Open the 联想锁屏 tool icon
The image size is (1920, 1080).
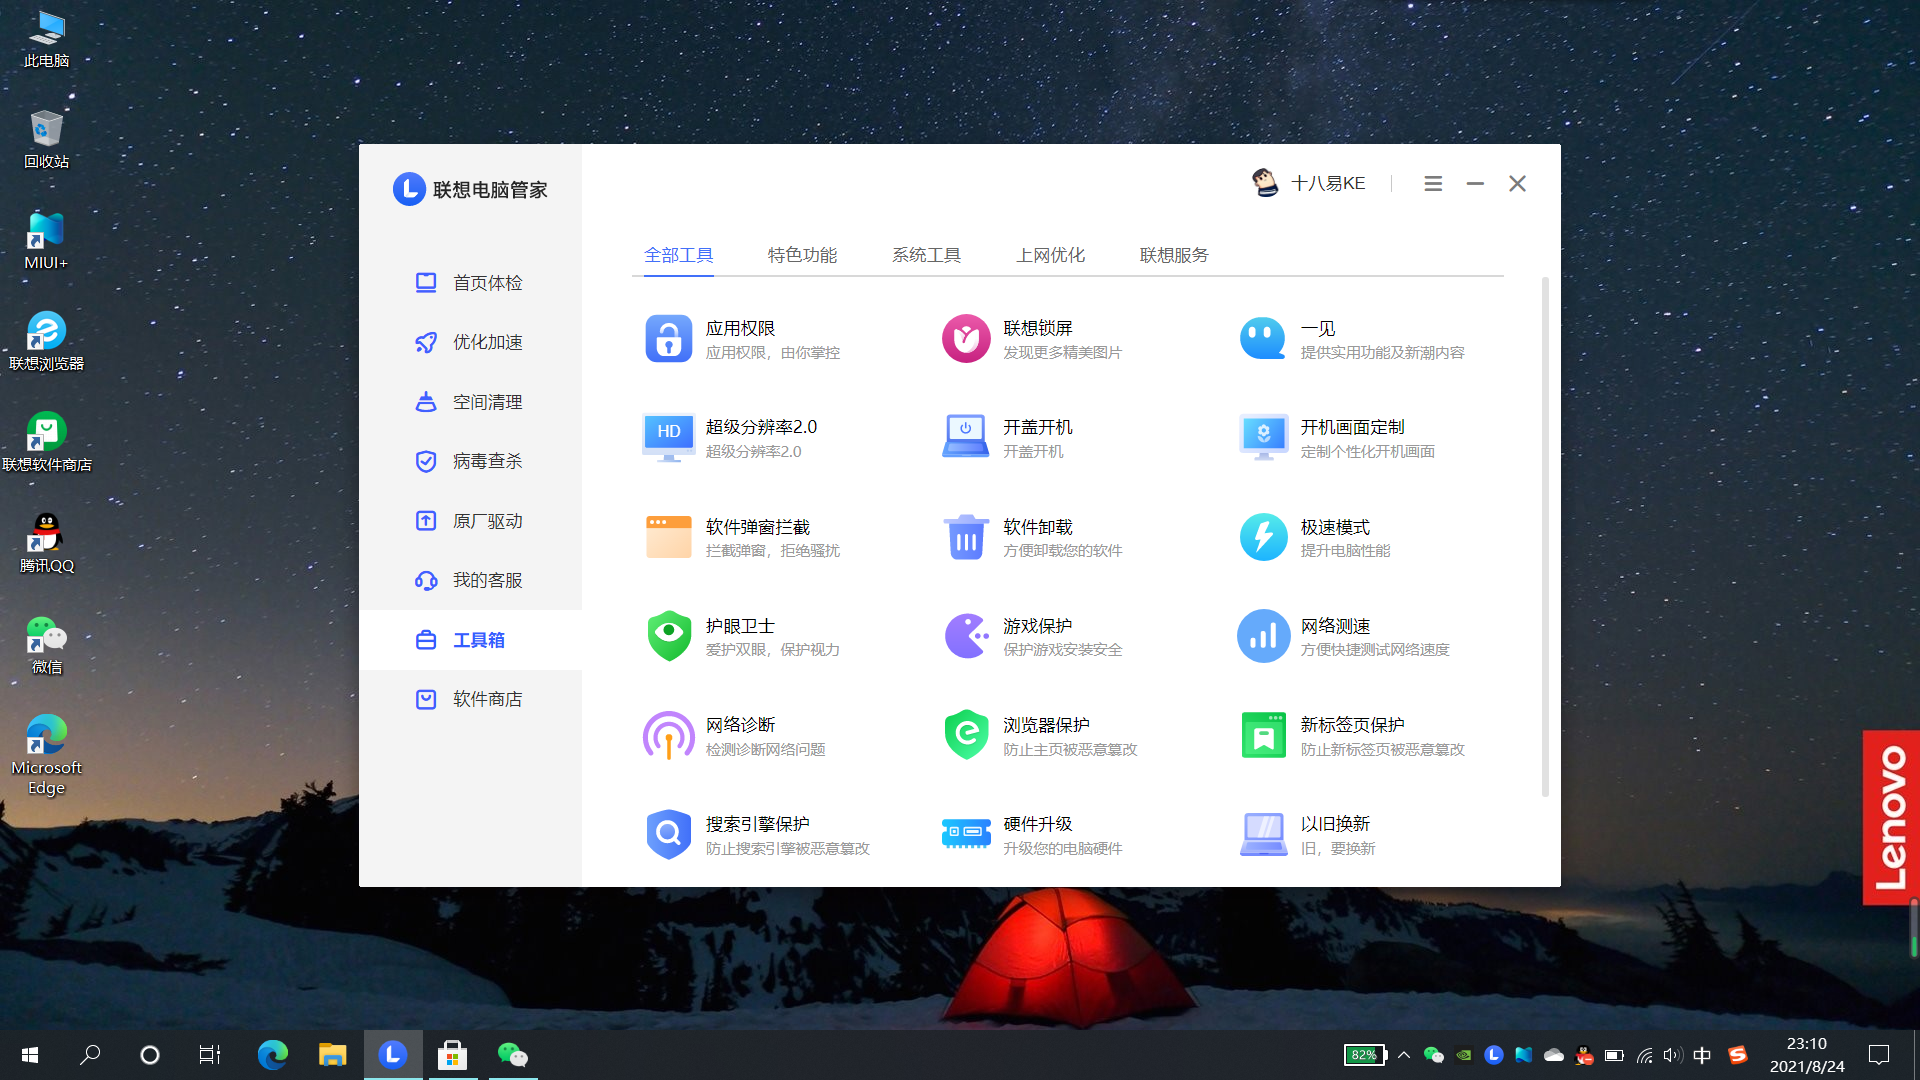[x=966, y=339]
